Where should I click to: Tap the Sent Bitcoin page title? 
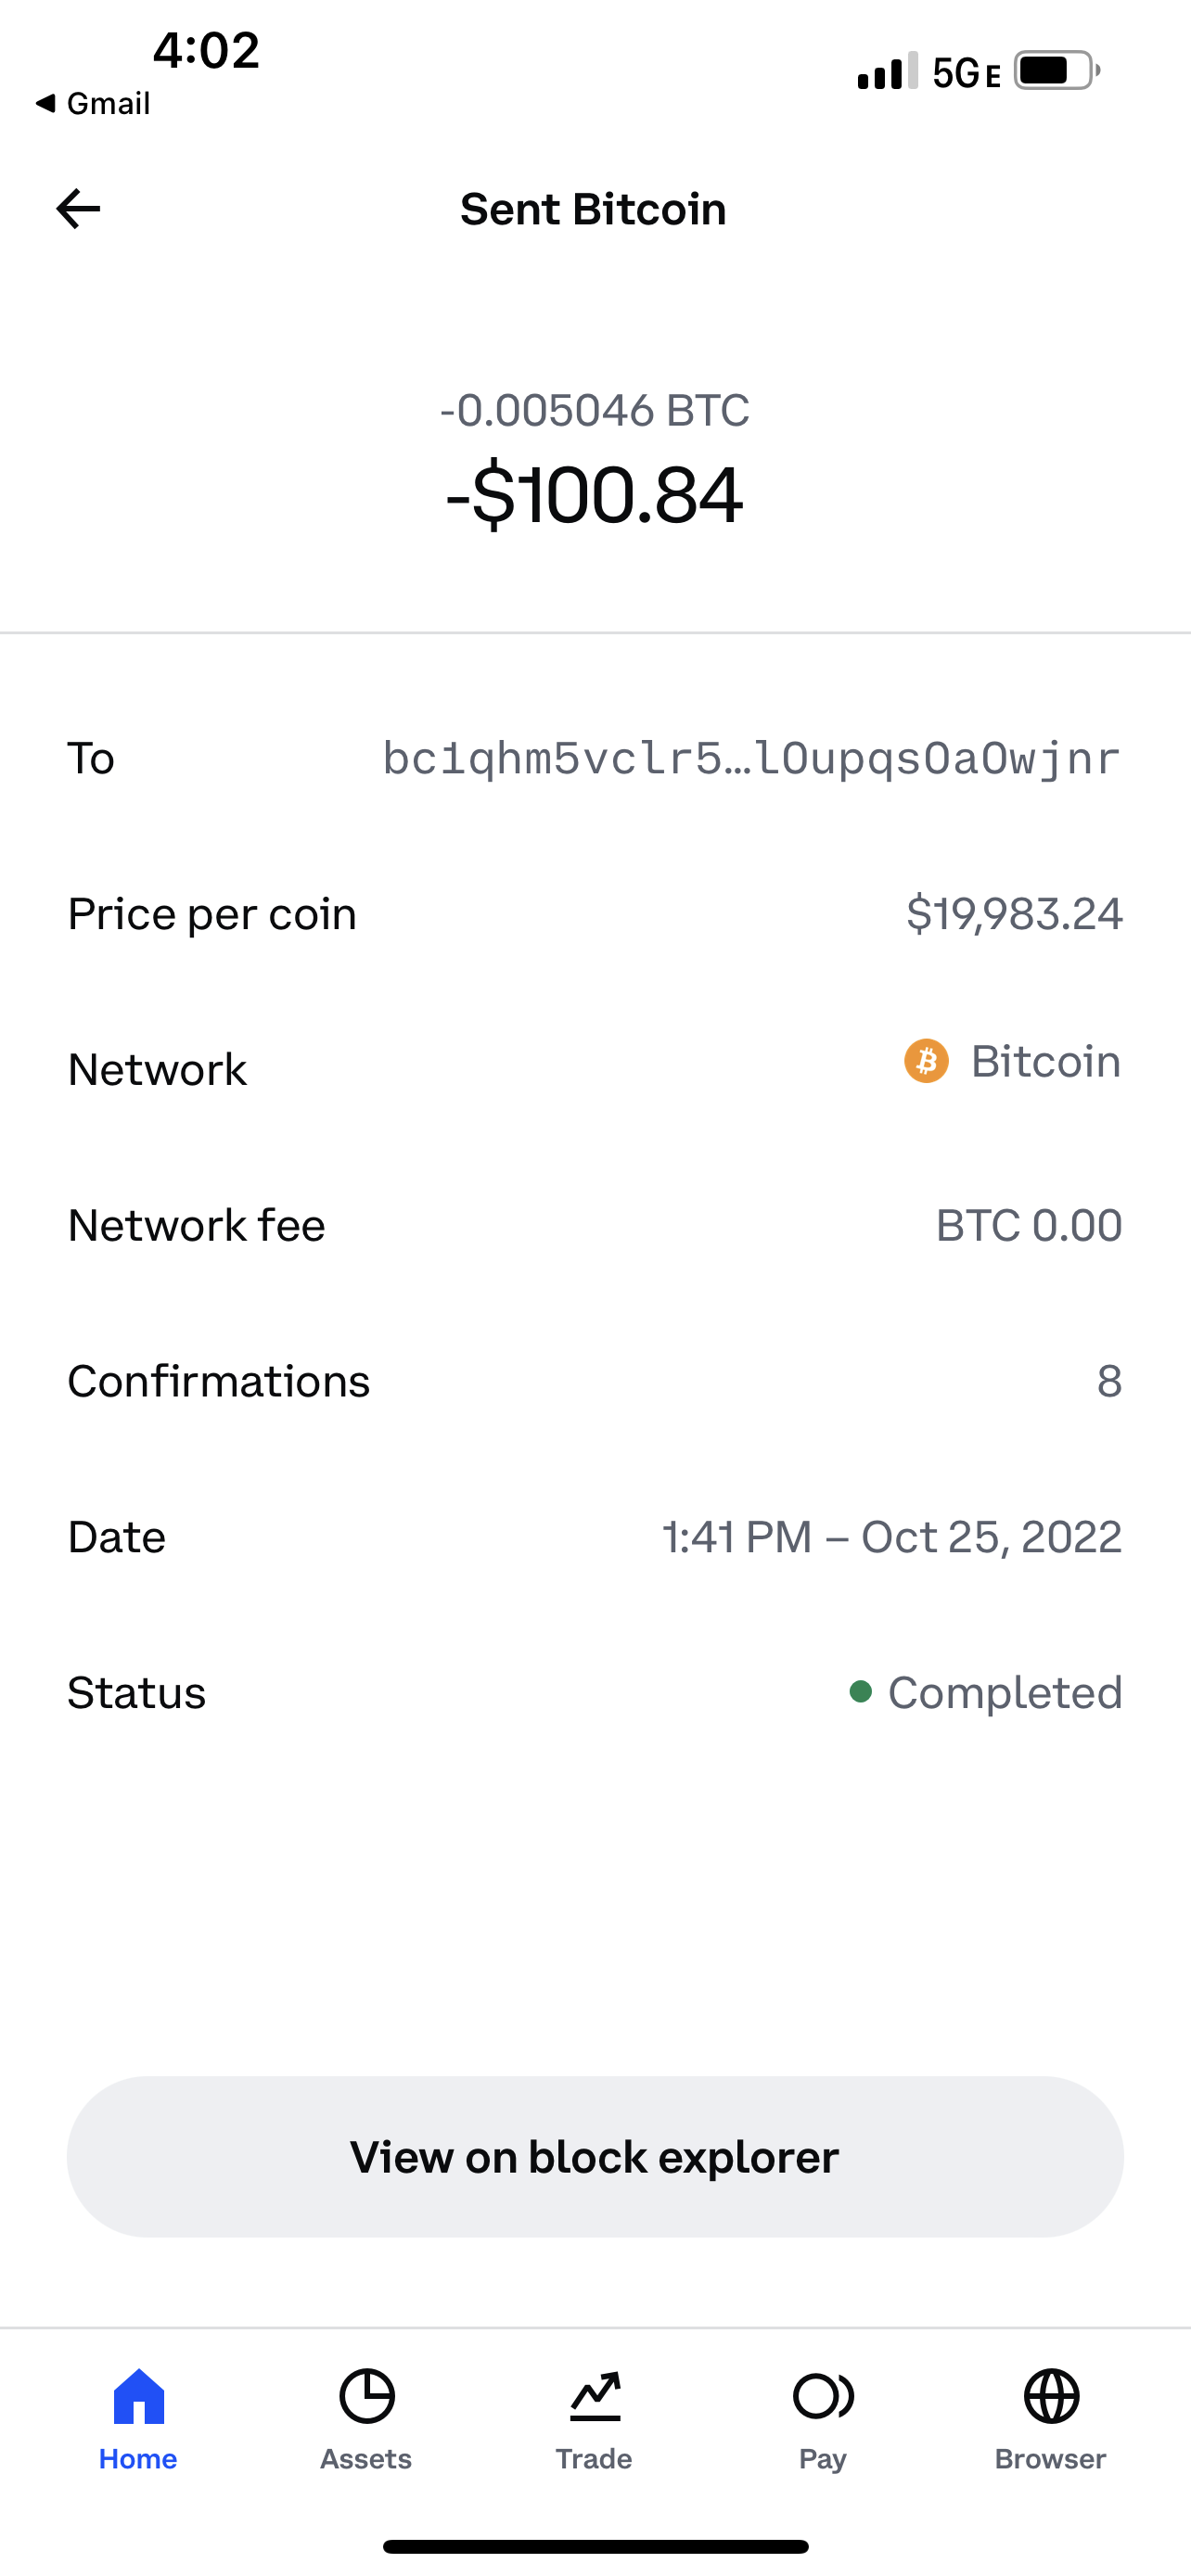coord(593,209)
